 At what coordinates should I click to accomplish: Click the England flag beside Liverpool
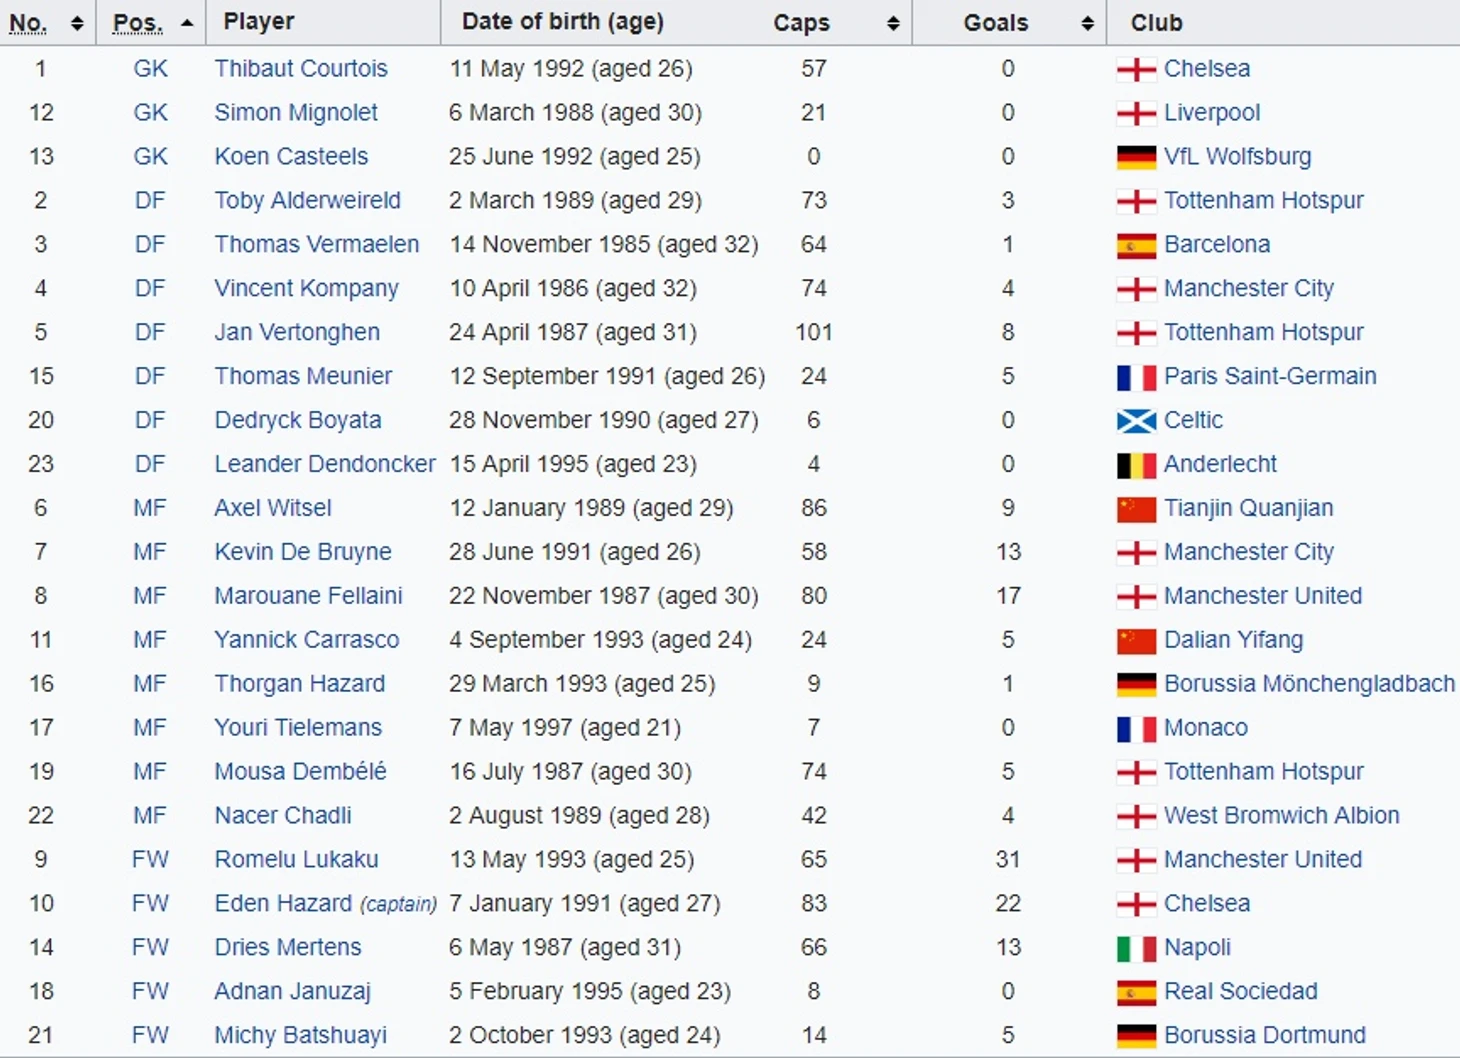pyautogui.click(x=1136, y=113)
